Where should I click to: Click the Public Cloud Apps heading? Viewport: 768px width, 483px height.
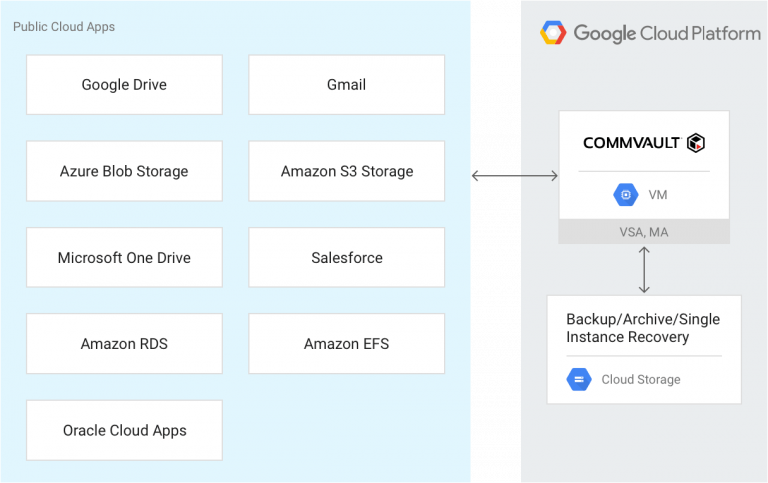63,27
